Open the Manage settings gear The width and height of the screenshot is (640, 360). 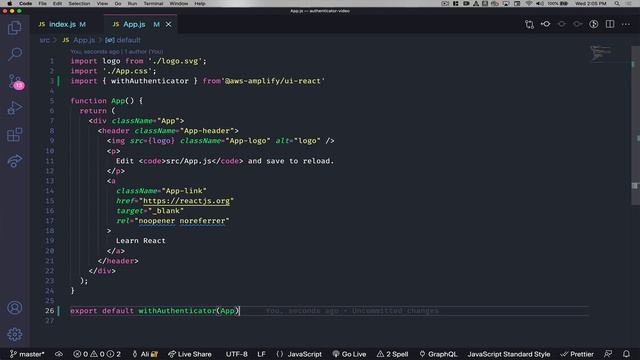coord(15,334)
